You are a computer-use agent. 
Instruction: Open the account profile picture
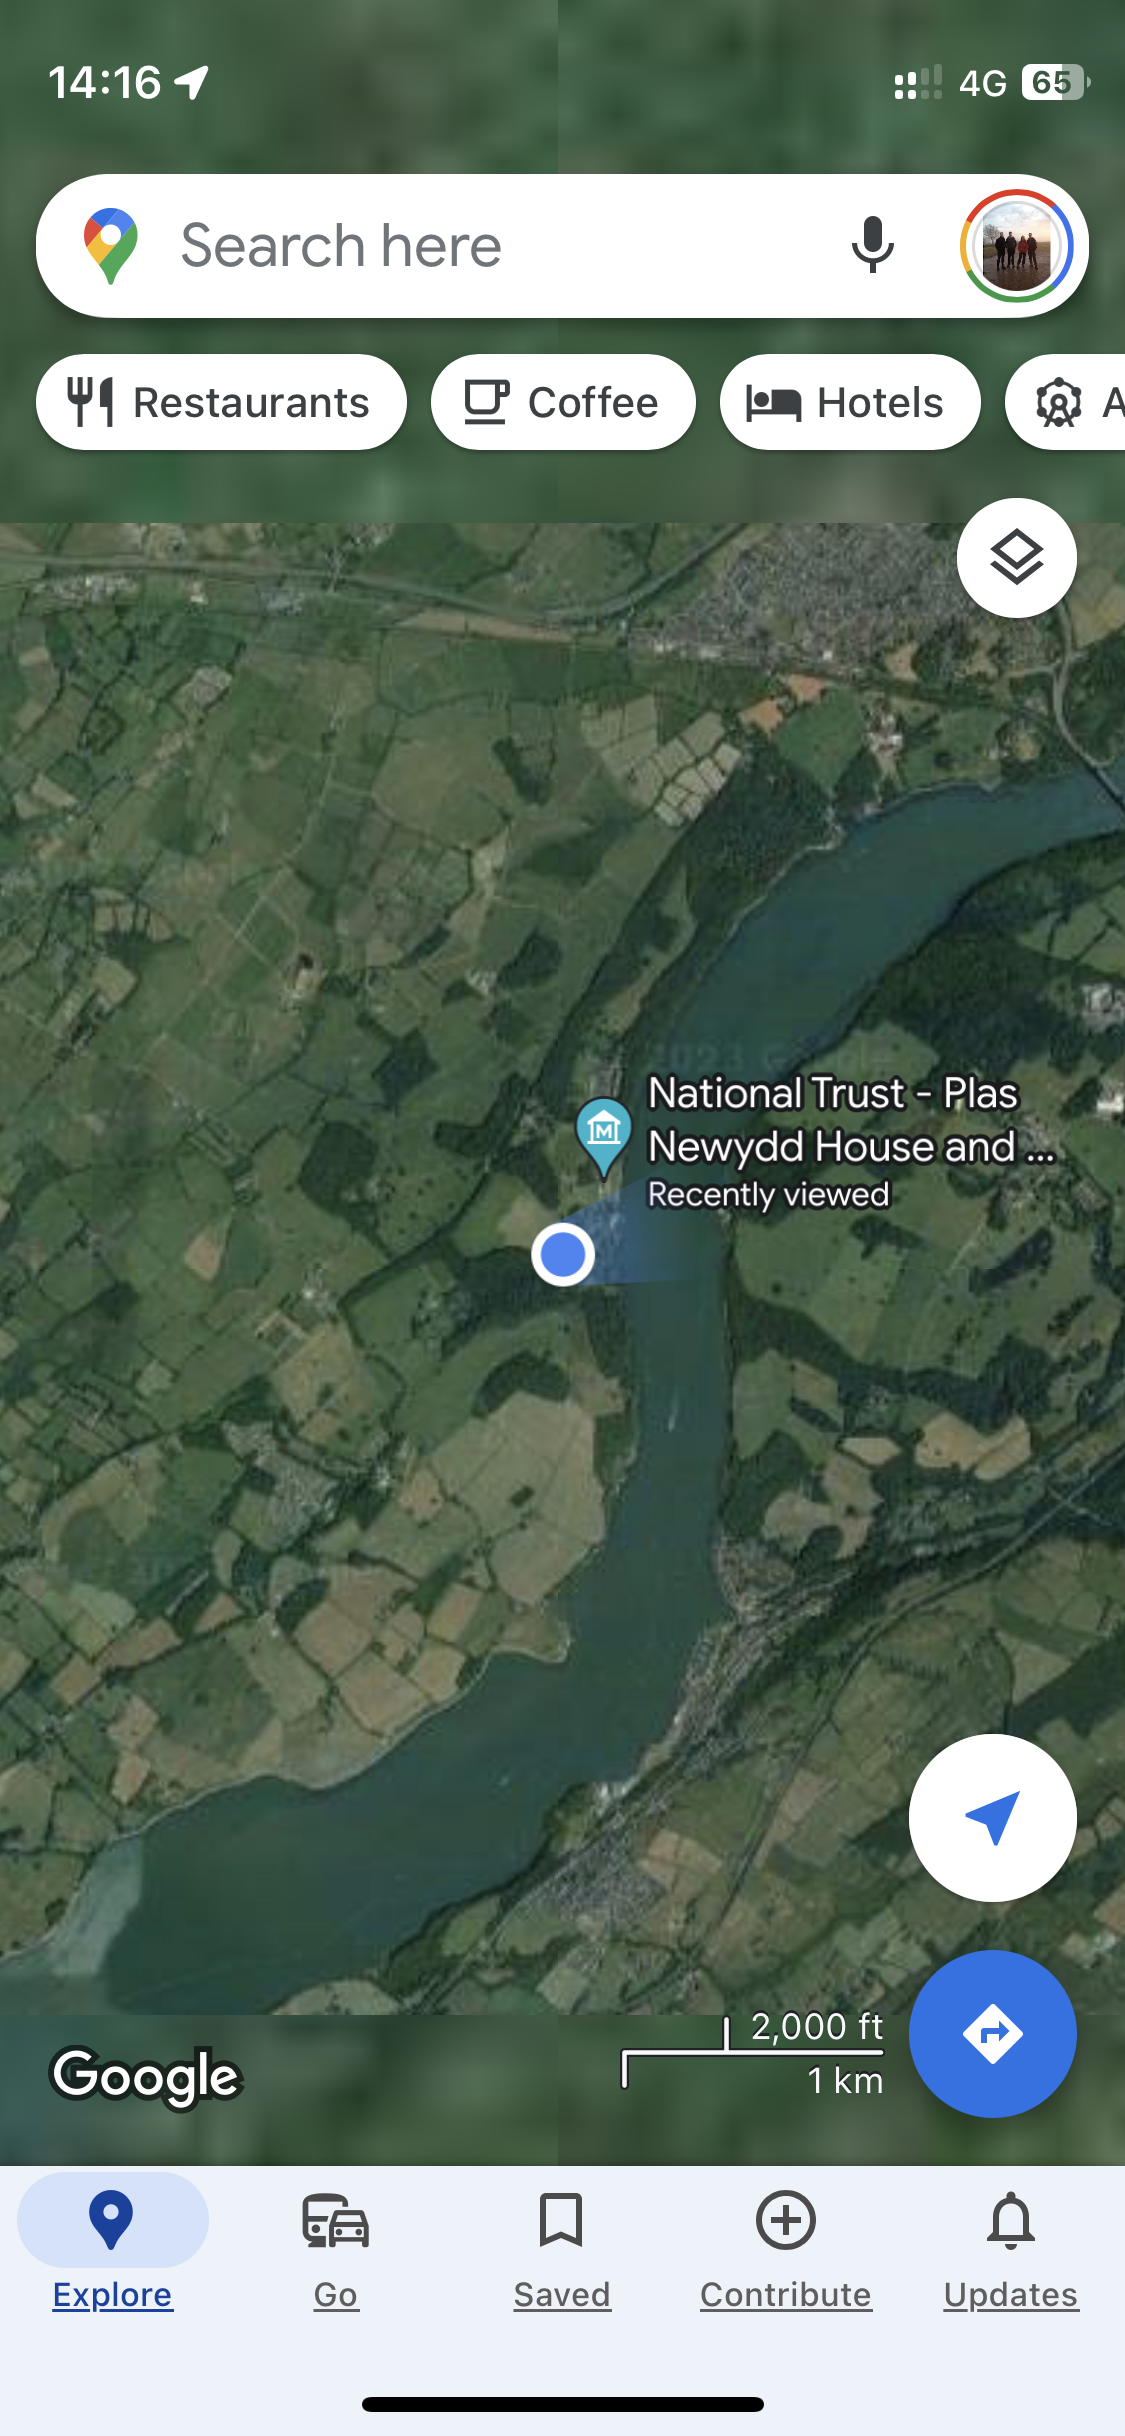(1016, 246)
